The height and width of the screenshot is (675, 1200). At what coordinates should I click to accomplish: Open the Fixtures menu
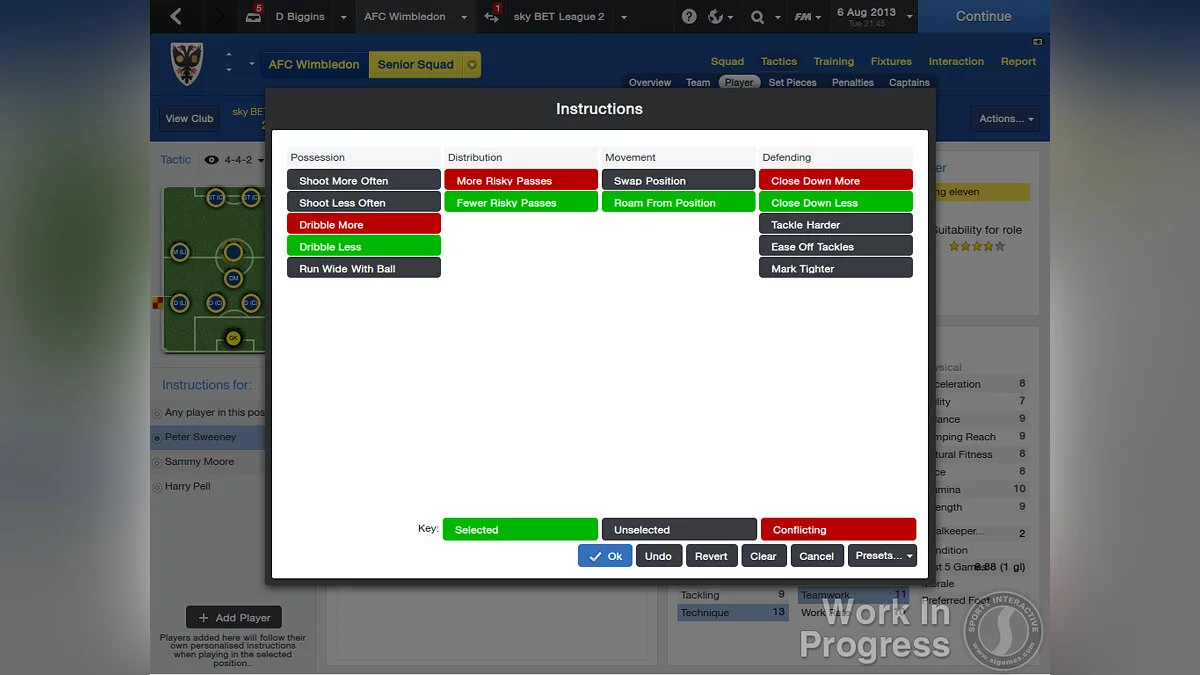coord(891,62)
